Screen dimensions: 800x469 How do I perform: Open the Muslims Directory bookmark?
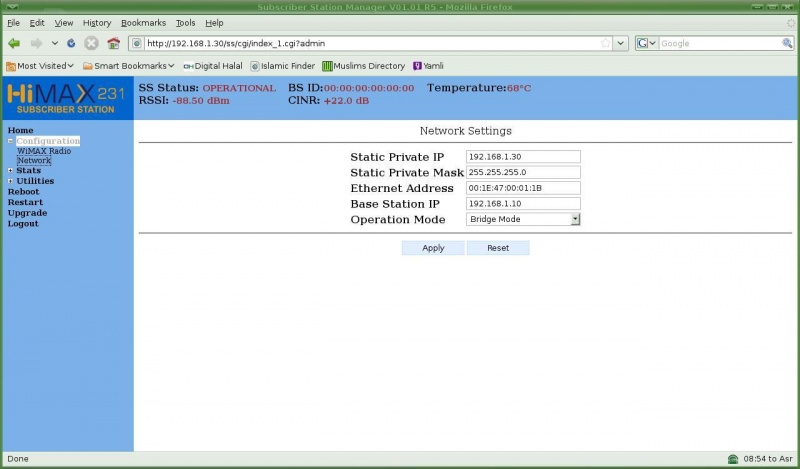[363, 66]
